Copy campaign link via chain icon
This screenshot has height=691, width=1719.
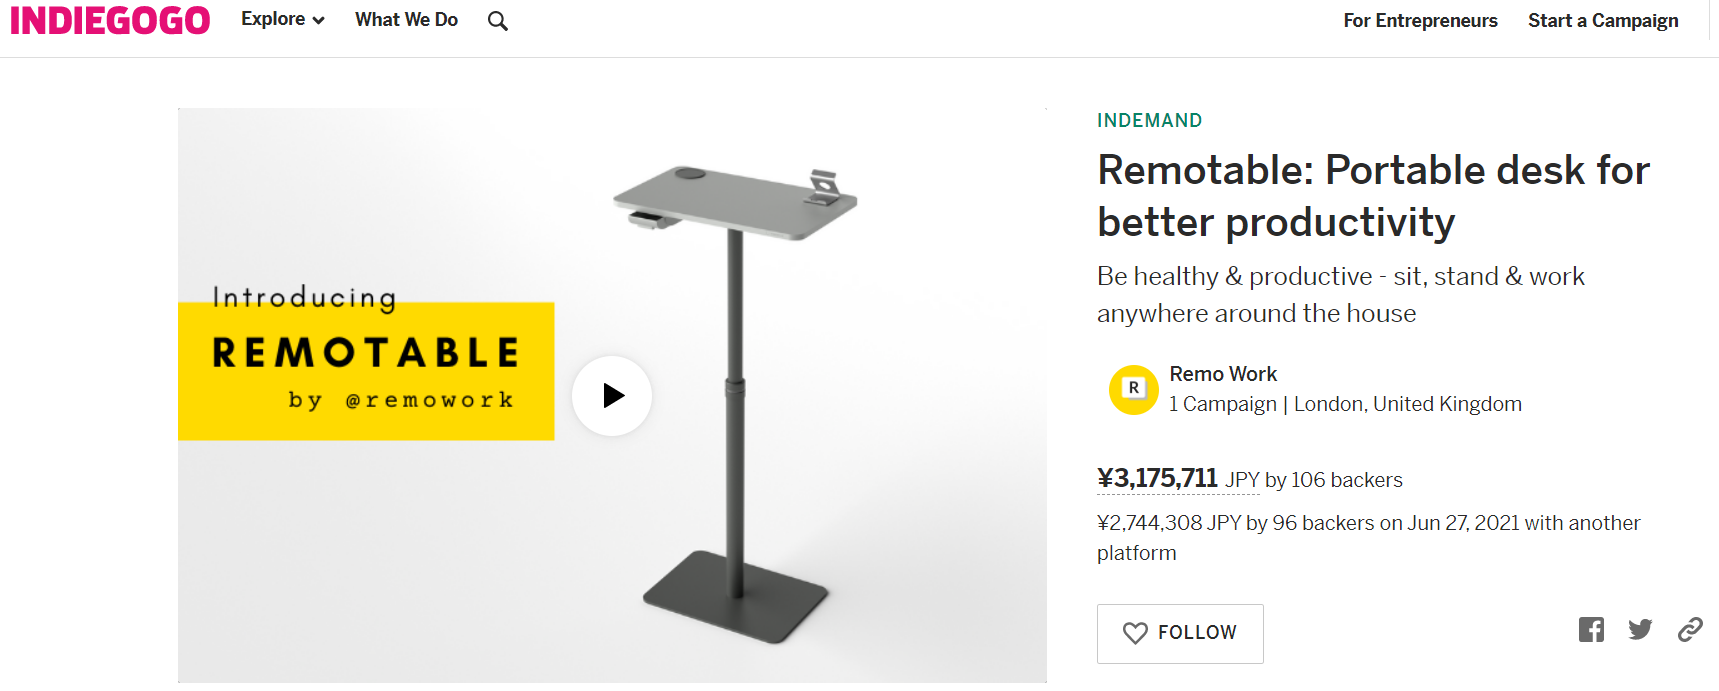[x=1690, y=630]
